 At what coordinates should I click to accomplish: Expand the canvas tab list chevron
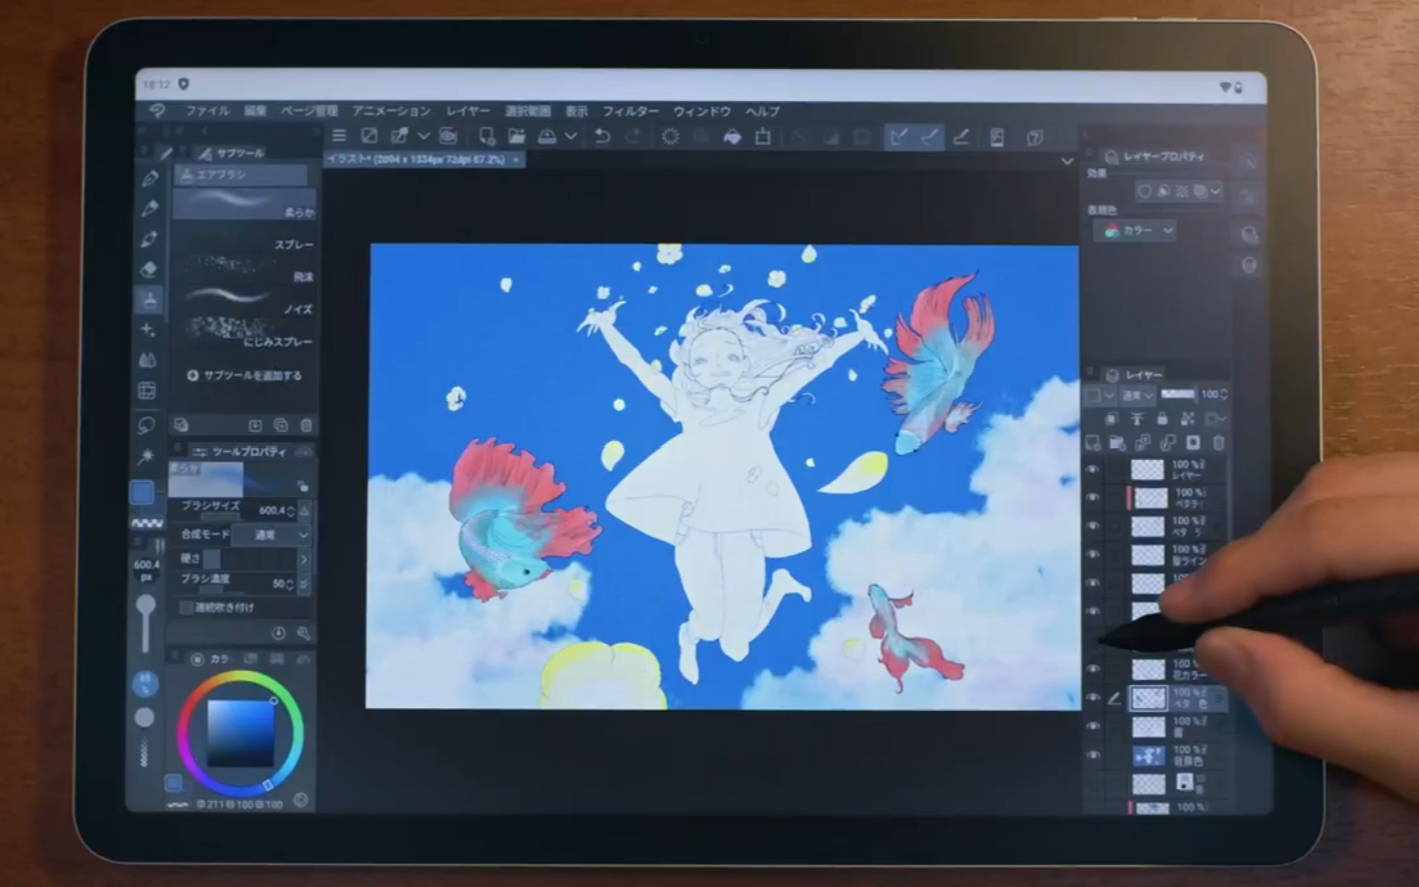1067,161
